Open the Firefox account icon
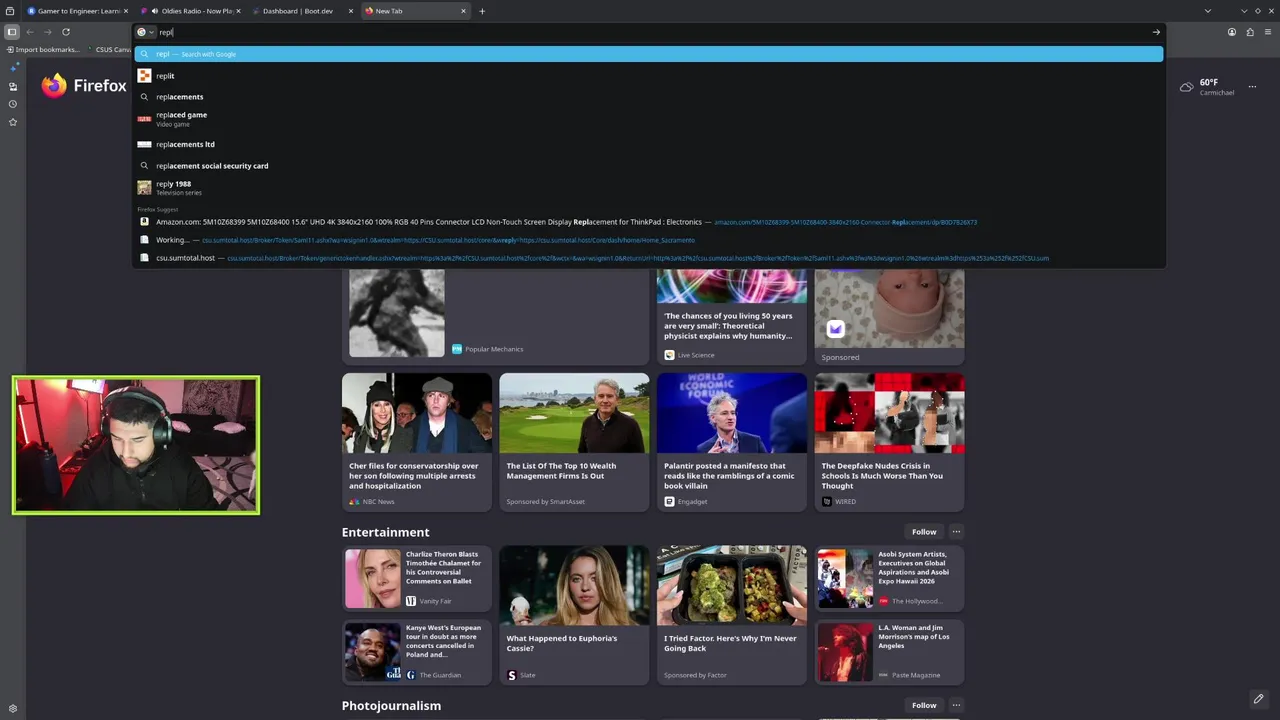Screen dimensions: 1280x720 click(x=1232, y=32)
